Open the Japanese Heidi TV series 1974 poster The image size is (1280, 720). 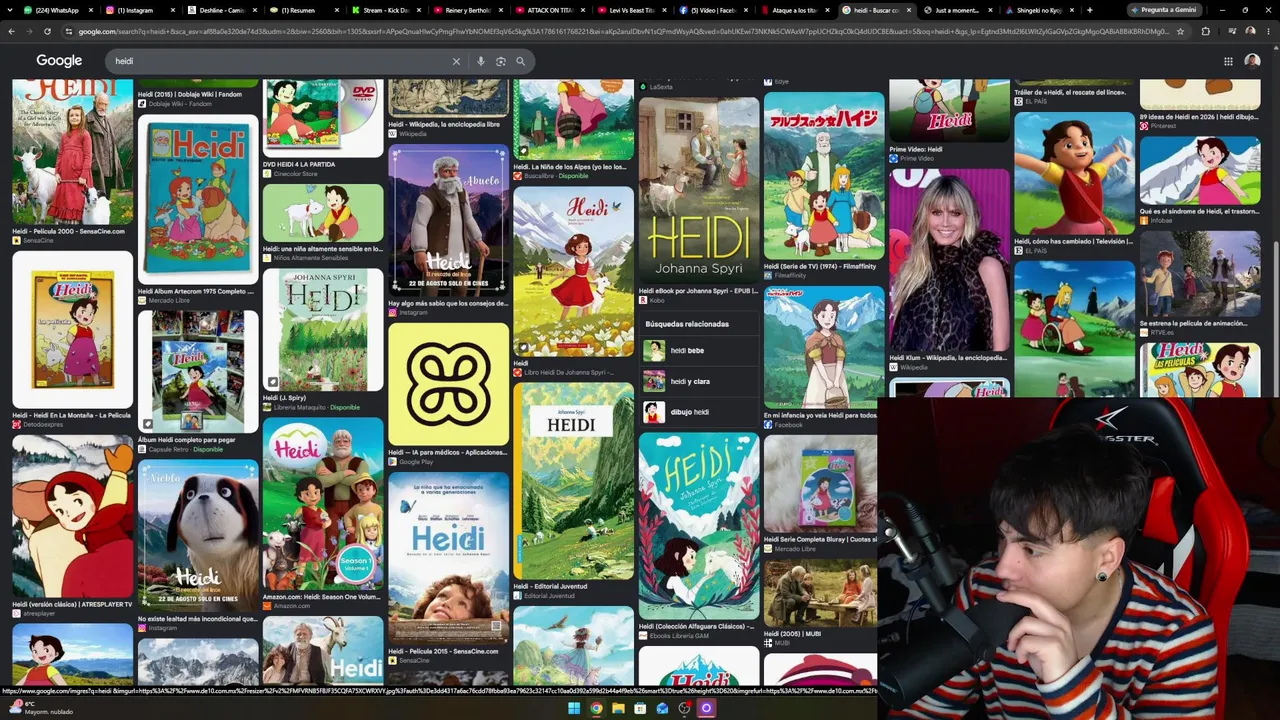click(824, 176)
